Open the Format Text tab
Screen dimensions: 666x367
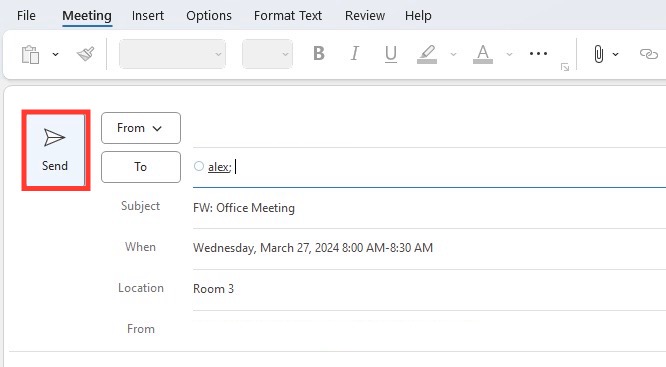coord(288,16)
